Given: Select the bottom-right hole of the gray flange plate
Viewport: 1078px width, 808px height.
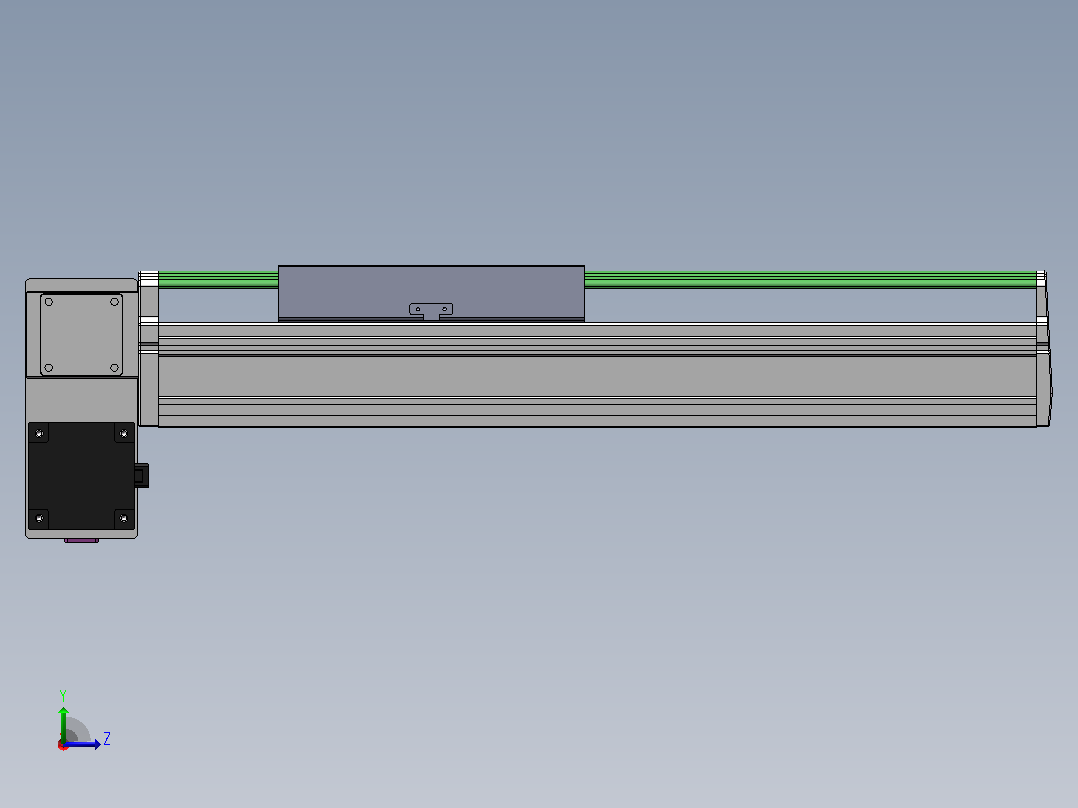Looking at the screenshot, I should click(x=114, y=368).
